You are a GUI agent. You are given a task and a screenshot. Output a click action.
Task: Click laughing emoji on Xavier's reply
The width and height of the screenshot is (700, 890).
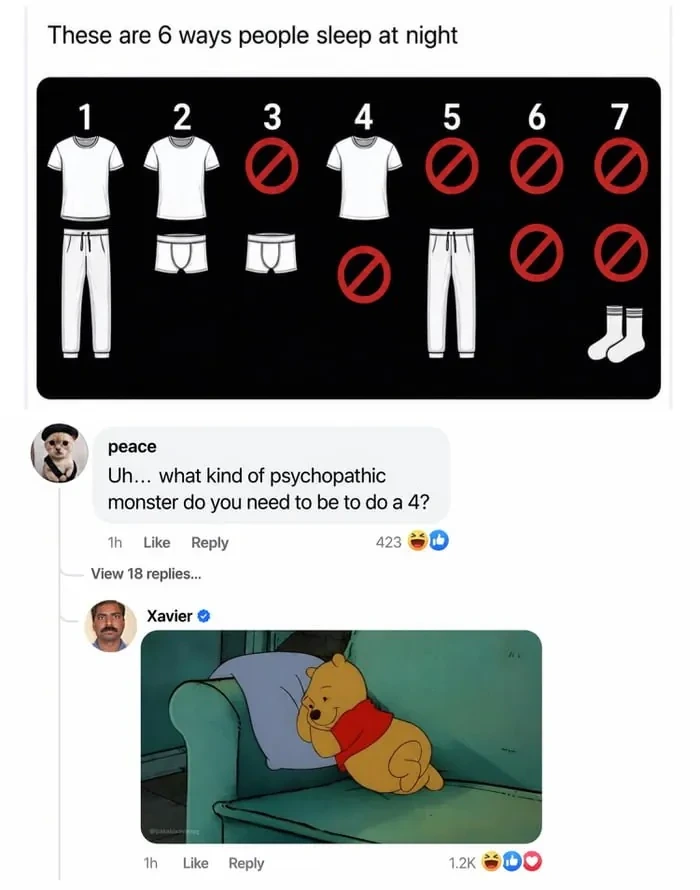492,862
